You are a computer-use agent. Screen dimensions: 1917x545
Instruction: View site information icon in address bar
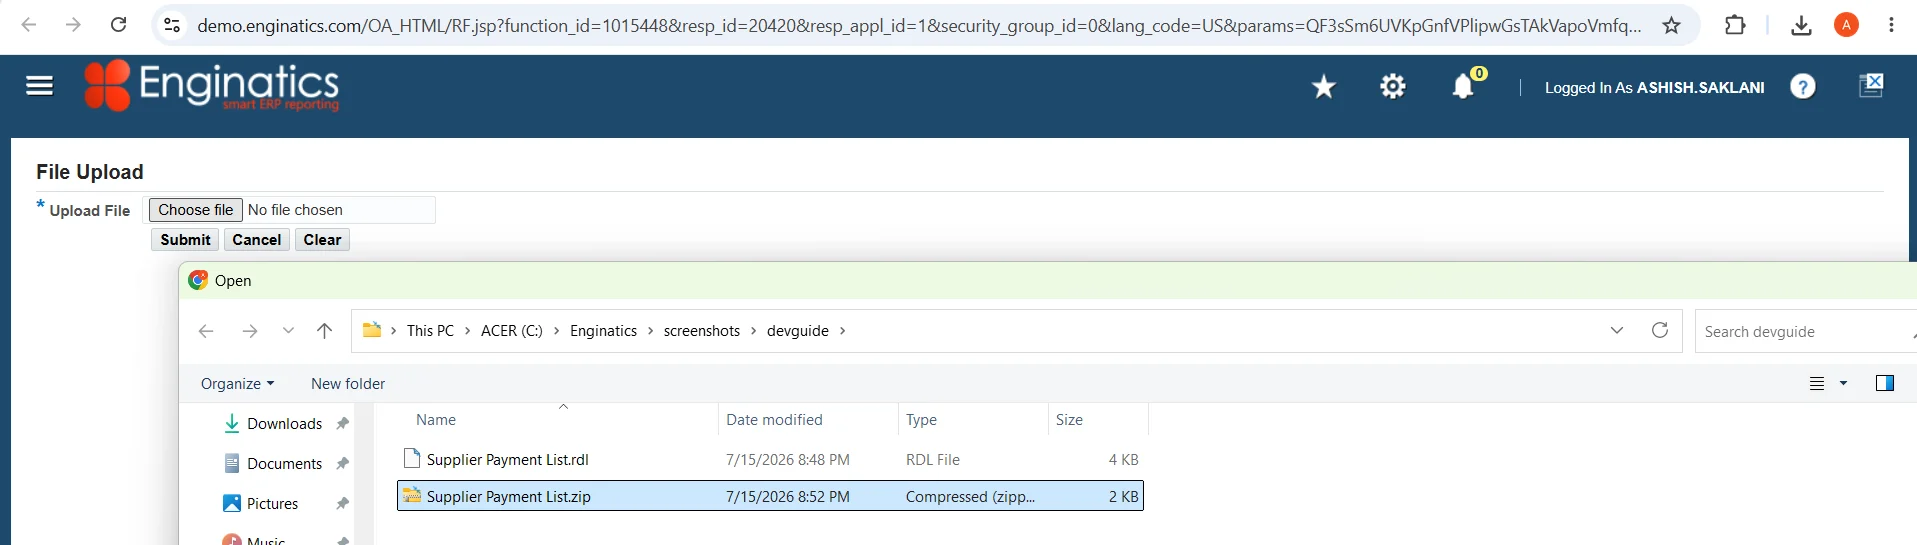pos(172,25)
